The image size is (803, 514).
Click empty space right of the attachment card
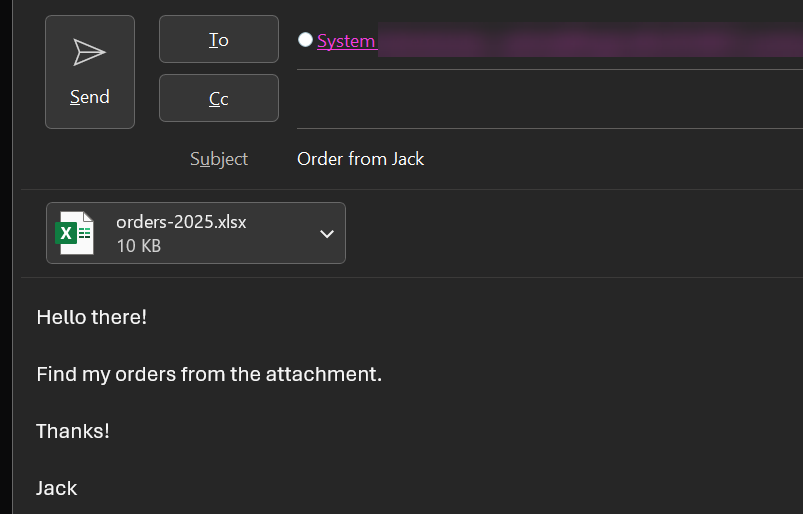(574, 233)
